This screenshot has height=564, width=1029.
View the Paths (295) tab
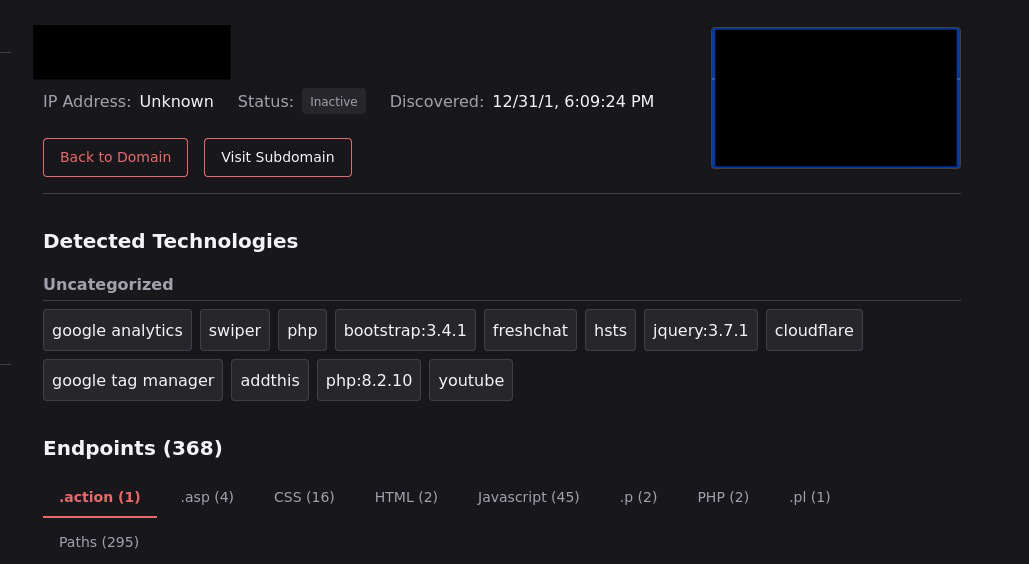[x=99, y=542]
